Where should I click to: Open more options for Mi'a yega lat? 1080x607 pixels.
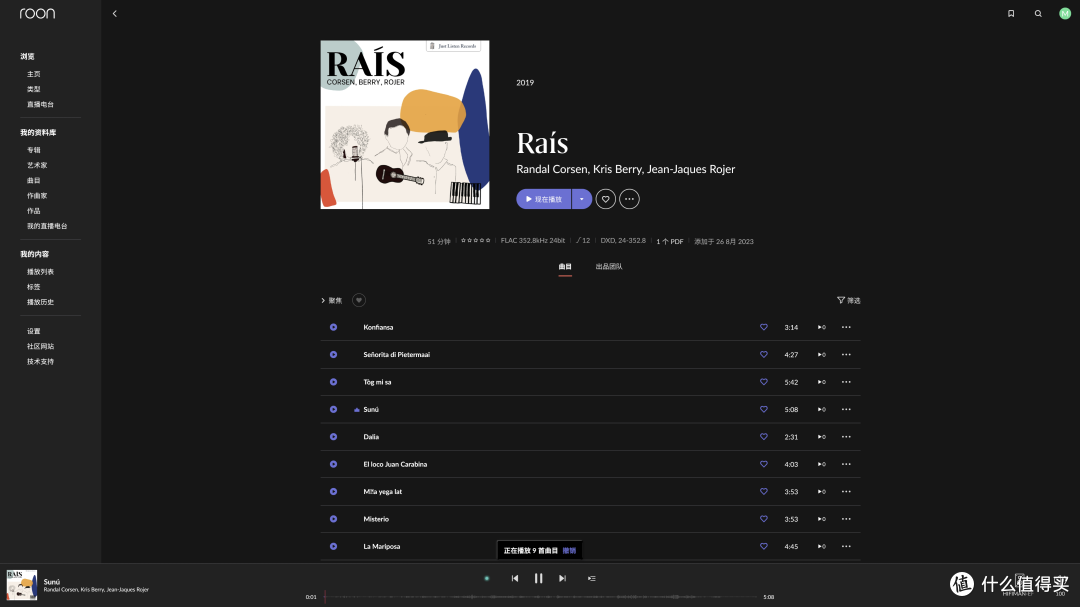pyautogui.click(x=846, y=491)
